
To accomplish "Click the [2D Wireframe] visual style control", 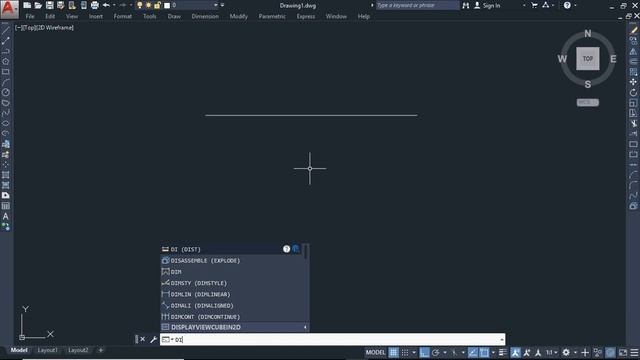I will pyautogui.click(x=56, y=28).
